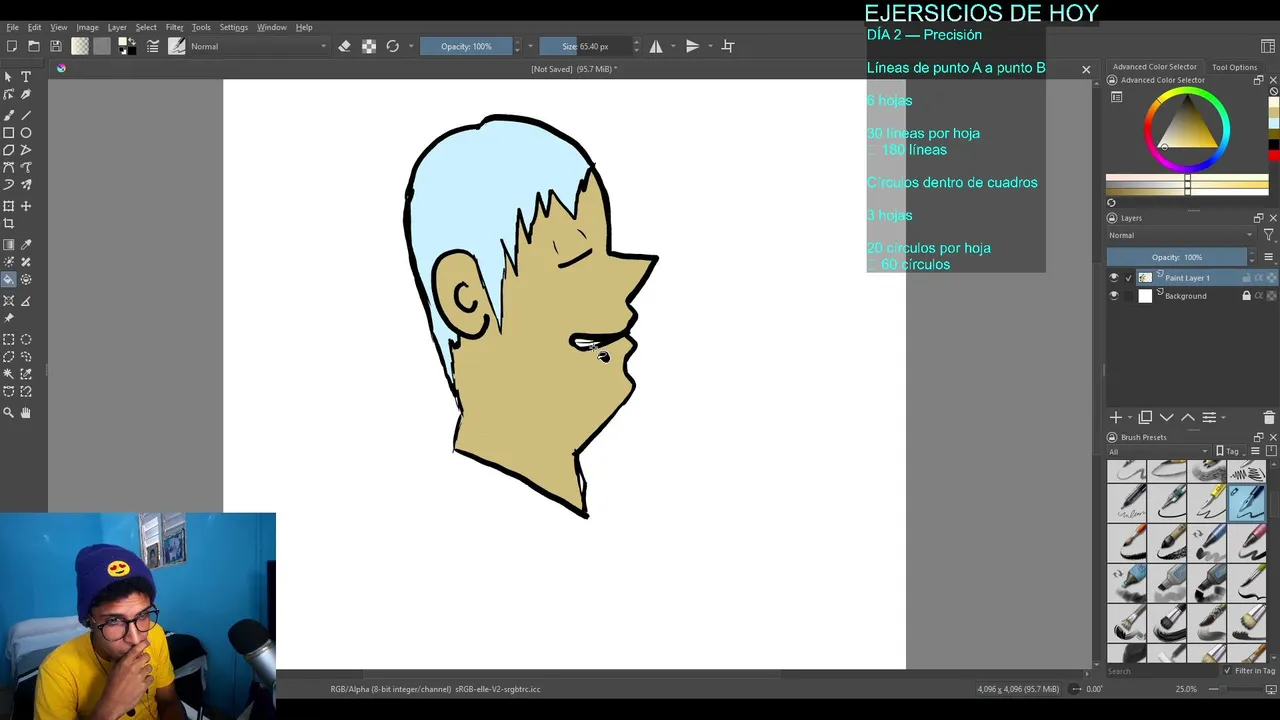
Task: Open the Settings menu
Action: coord(234,27)
